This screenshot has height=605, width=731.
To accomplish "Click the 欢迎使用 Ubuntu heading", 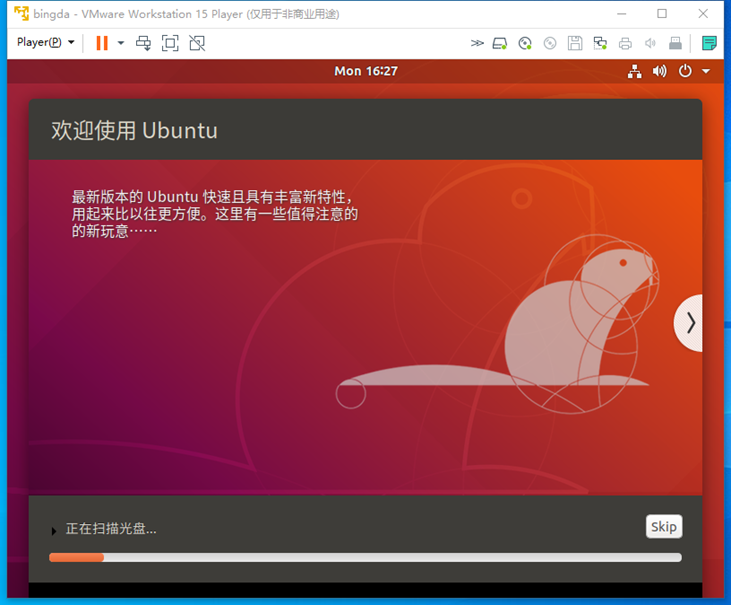I will click(134, 130).
